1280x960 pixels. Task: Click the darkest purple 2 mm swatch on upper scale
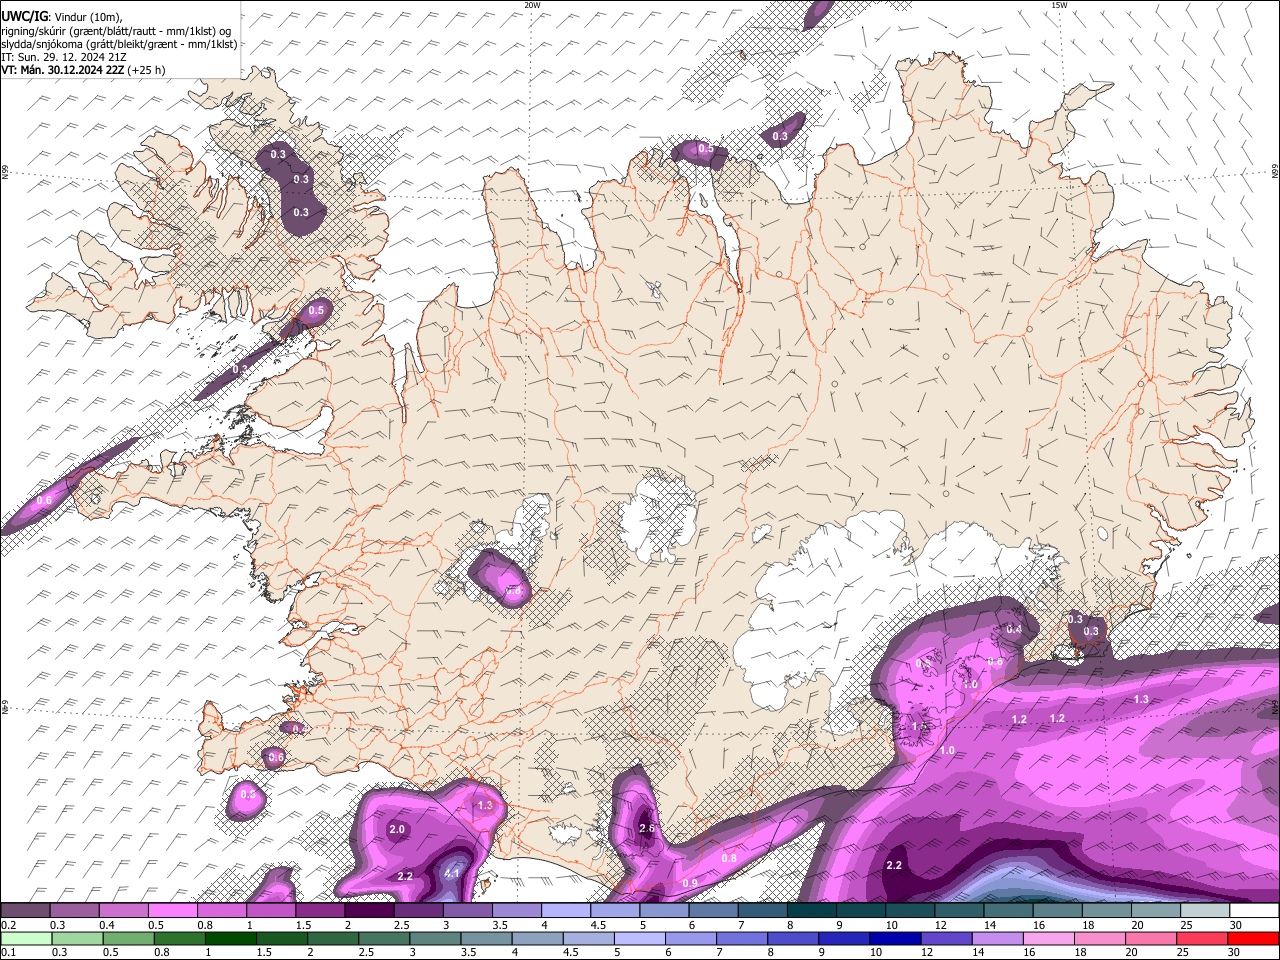[x=368, y=911]
